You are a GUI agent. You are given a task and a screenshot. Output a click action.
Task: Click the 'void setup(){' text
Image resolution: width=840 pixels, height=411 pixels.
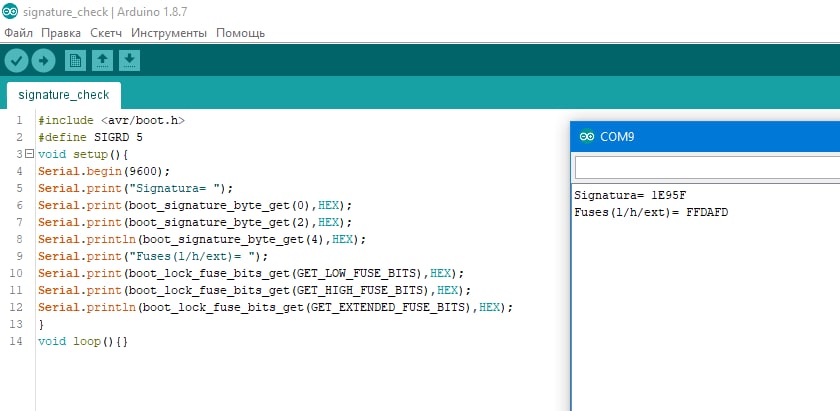[x=84, y=155]
